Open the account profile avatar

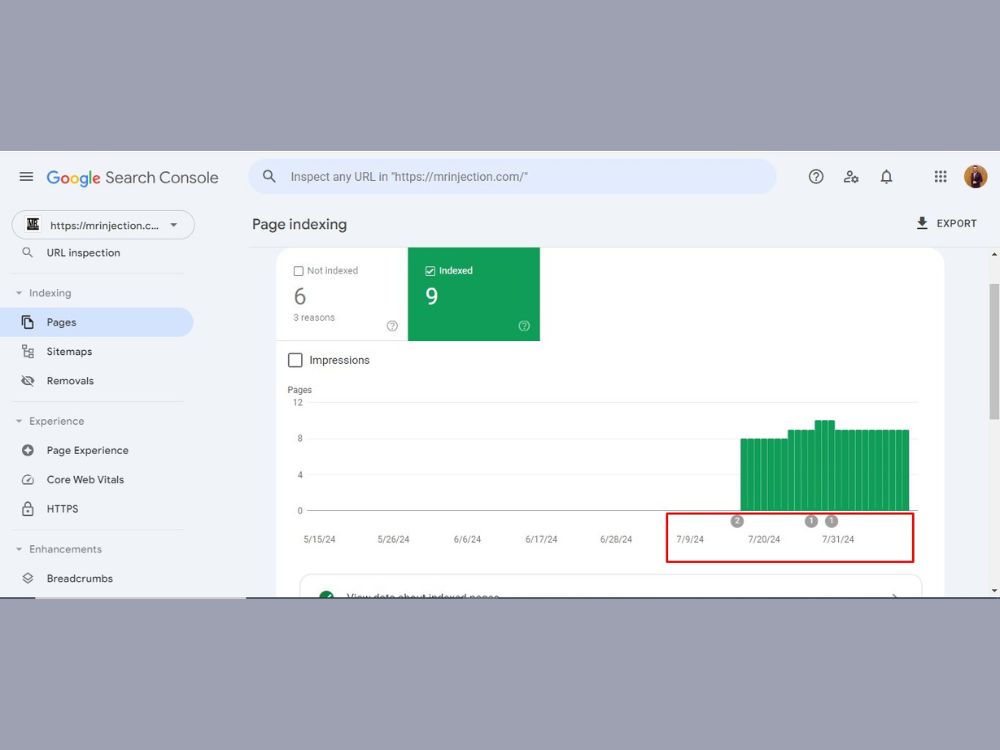[x=975, y=177]
